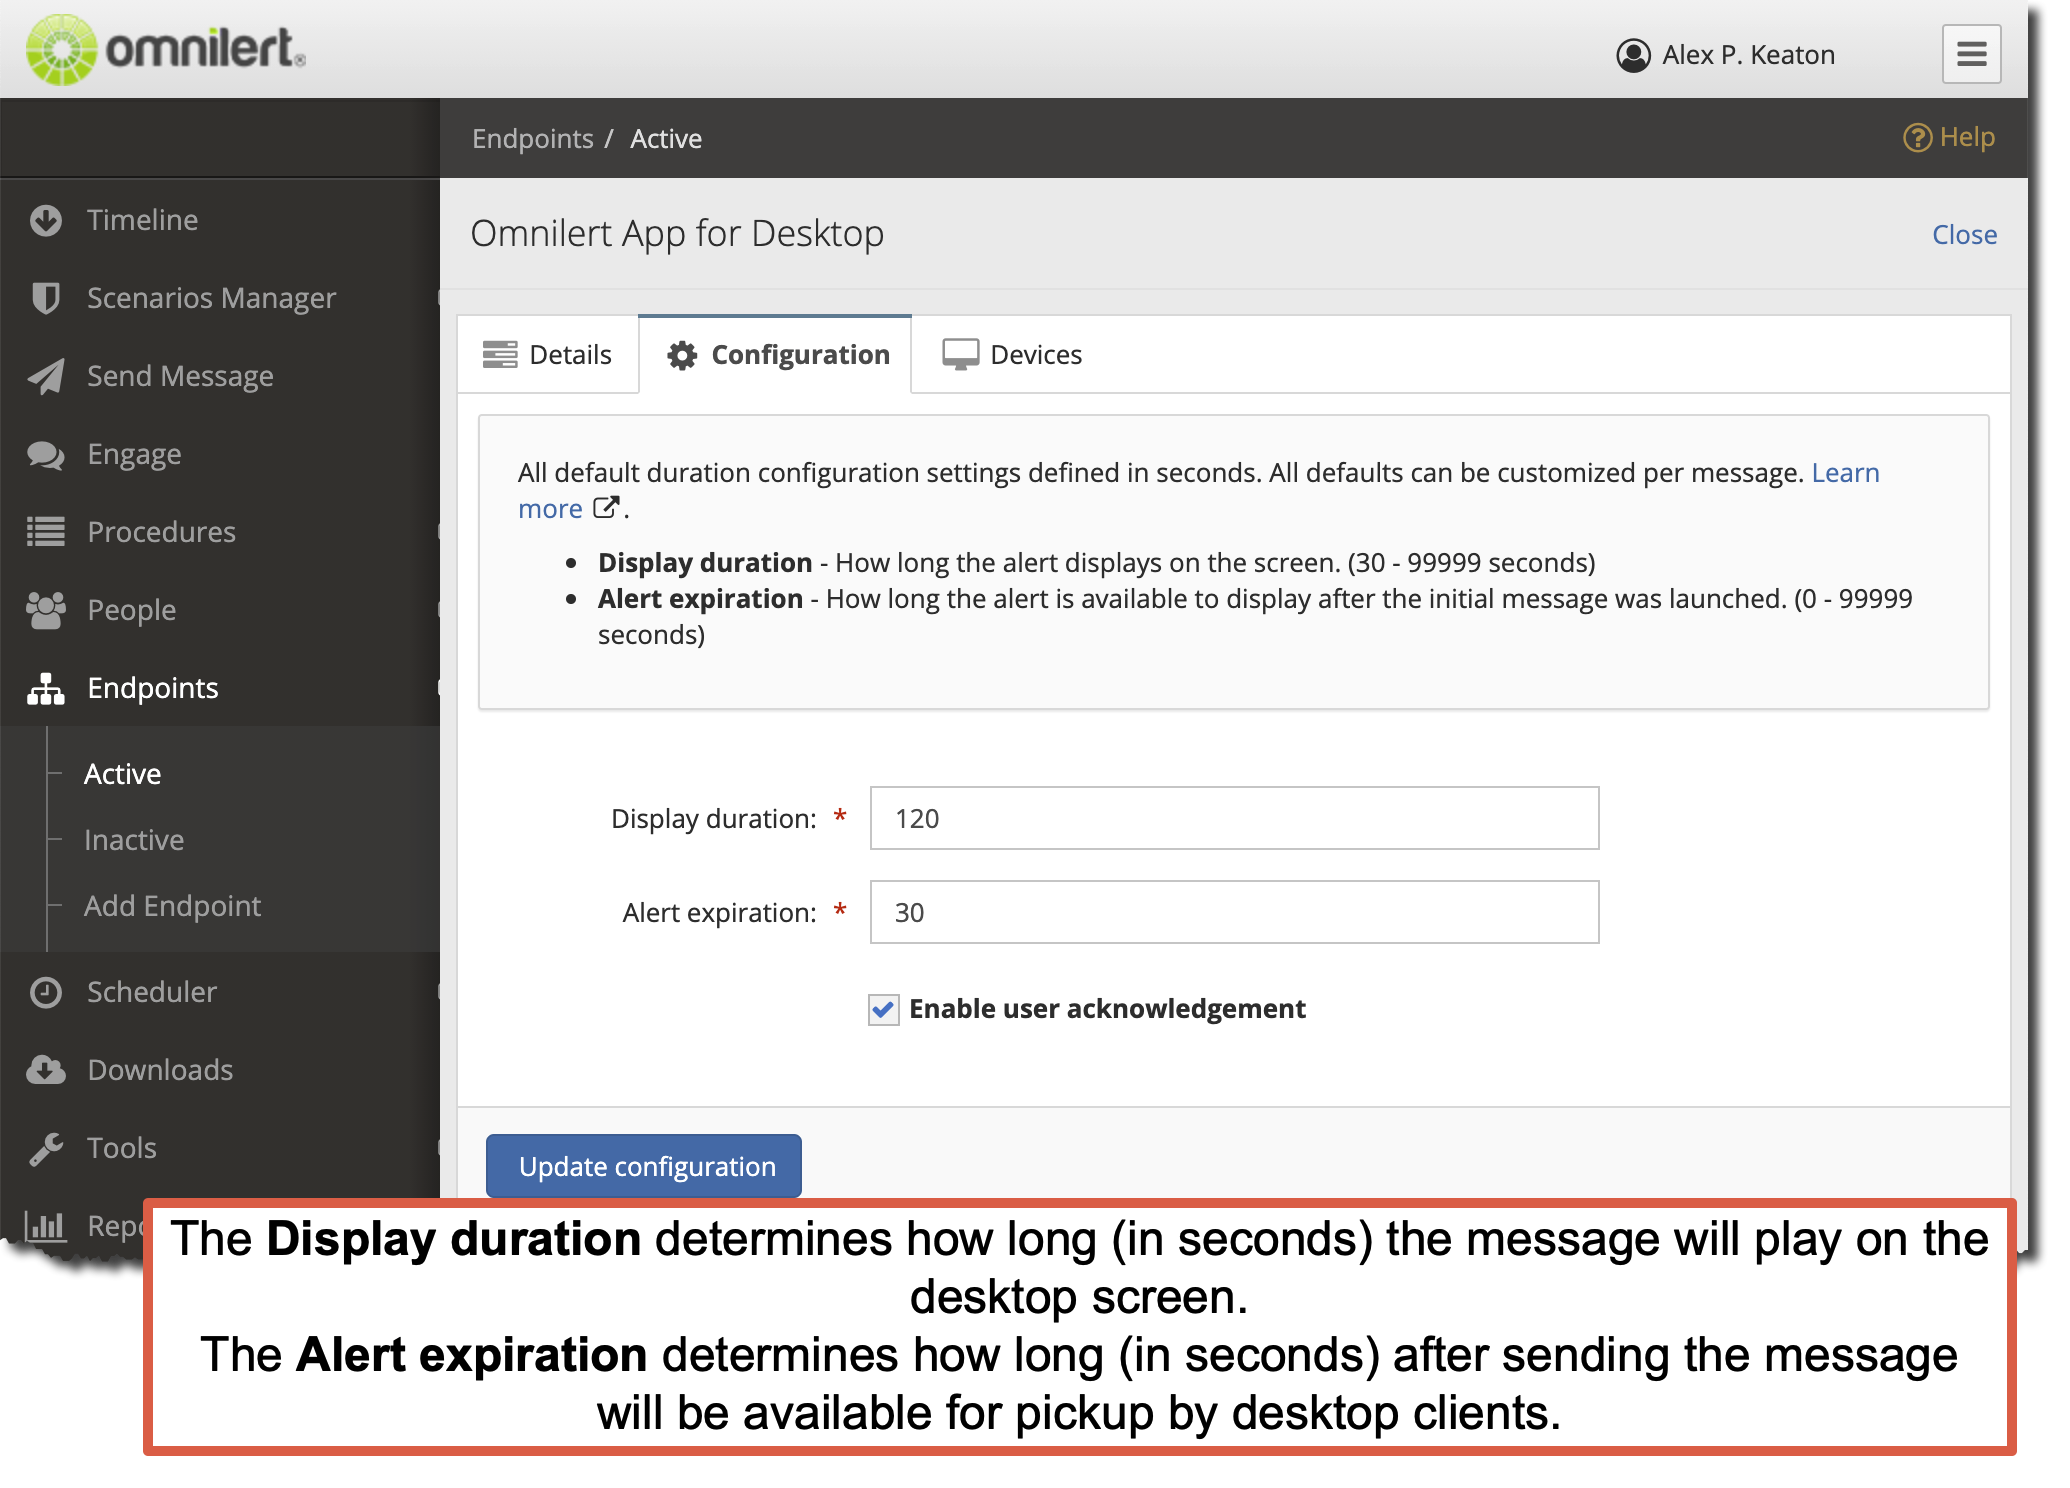This screenshot has height=1488, width=2070.
Task: Click the Timeline arrow icon in the sidebar
Action: click(x=46, y=220)
